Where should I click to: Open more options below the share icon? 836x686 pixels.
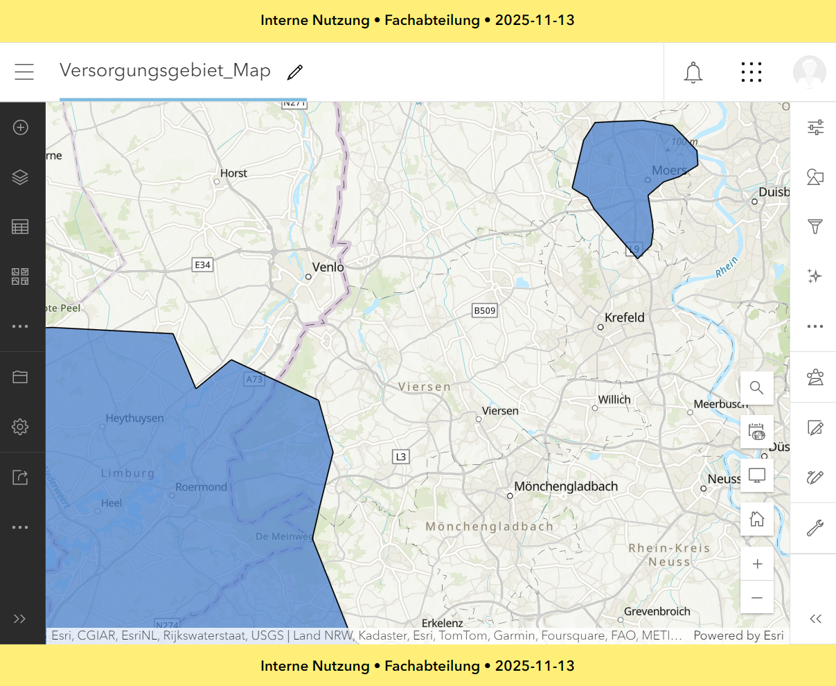(20, 527)
